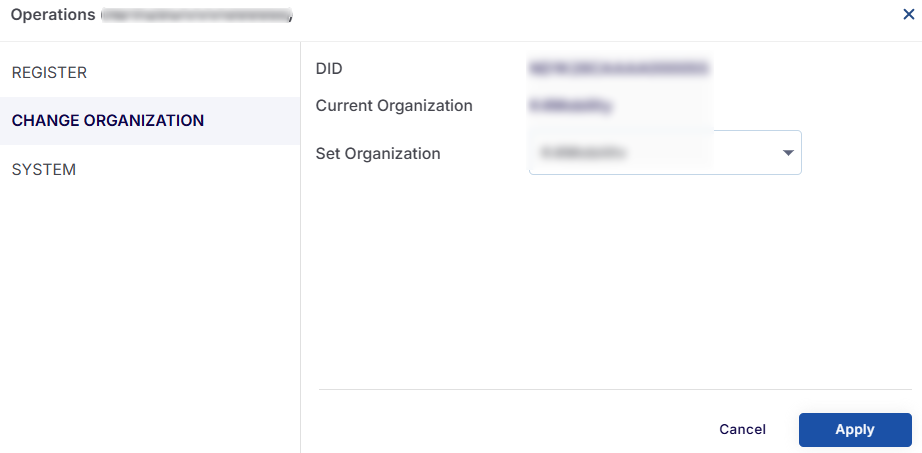This screenshot has width=922, height=453.
Task: Click the DID field label
Action: (329, 69)
